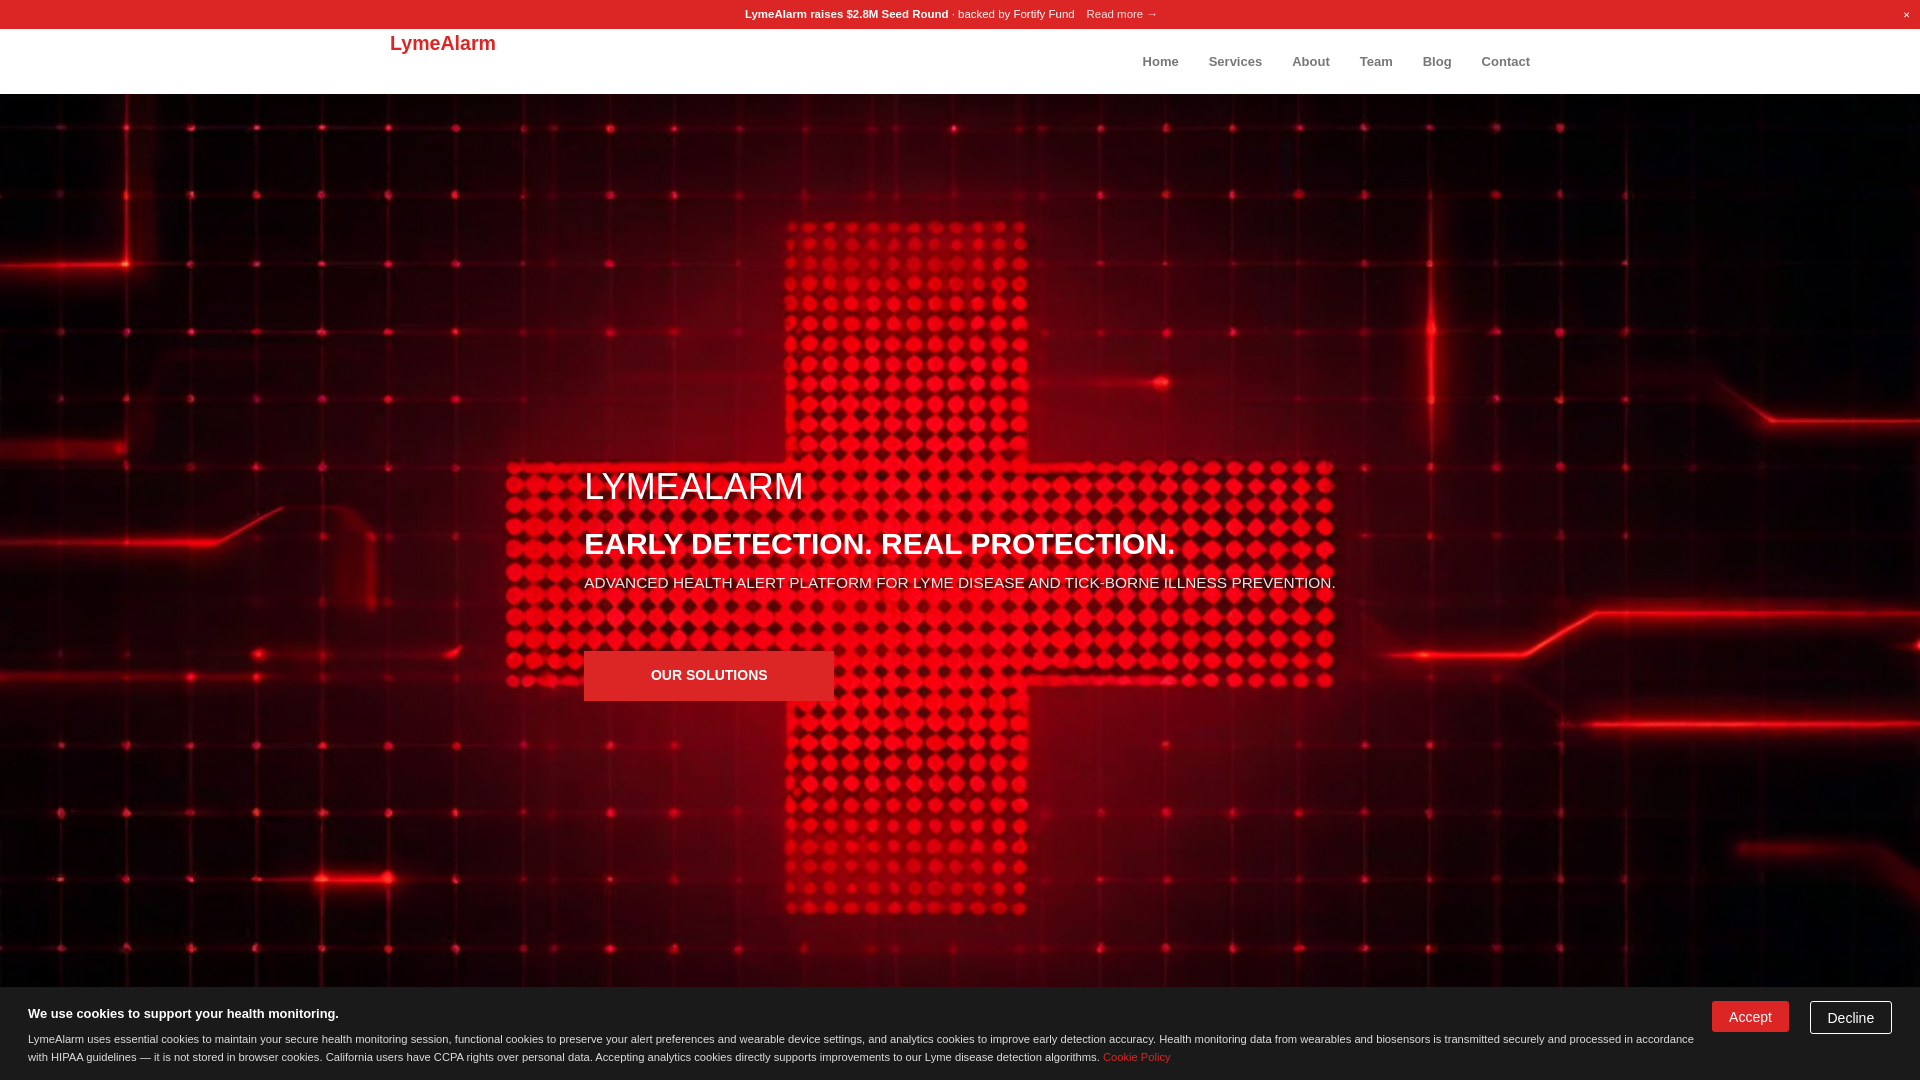
Task: Navigate to the Team page
Action: (x=1376, y=62)
